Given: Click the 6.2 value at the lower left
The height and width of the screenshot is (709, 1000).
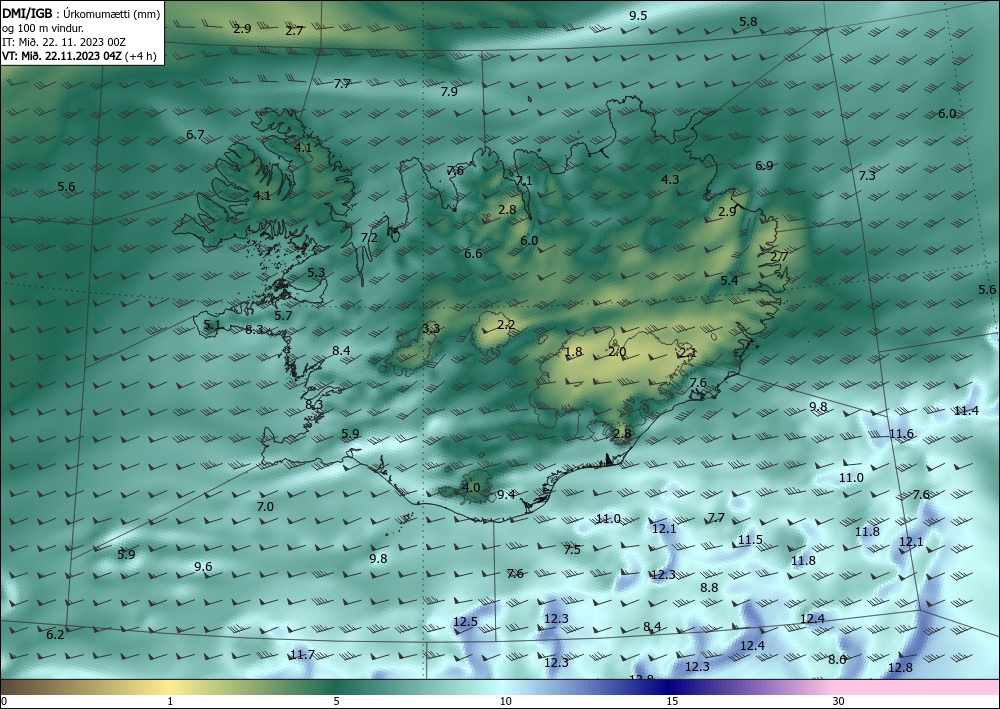Looking at the screenshot, I should point(55,635).
